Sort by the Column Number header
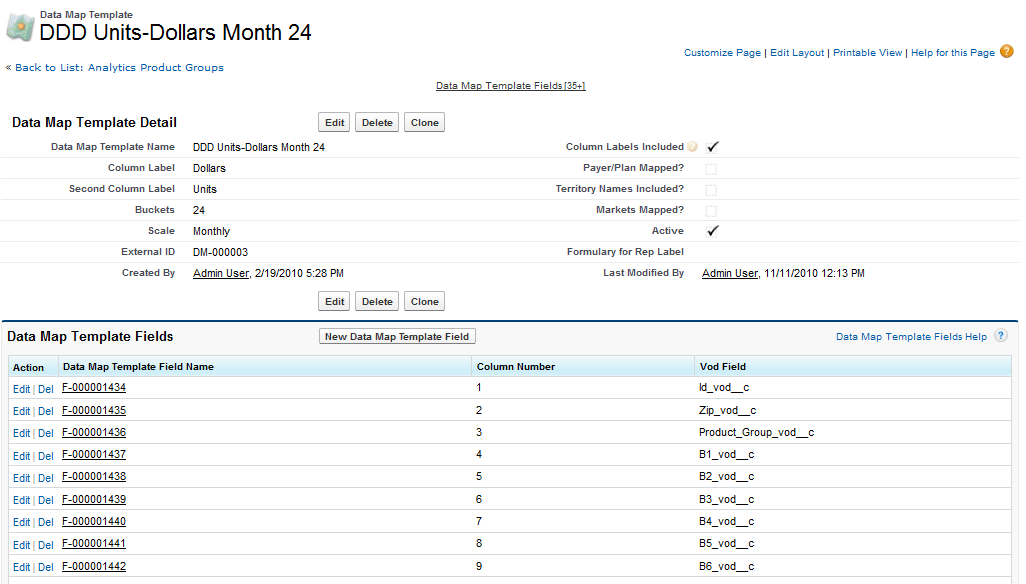 pyautogui.click(x=516, y=367)
